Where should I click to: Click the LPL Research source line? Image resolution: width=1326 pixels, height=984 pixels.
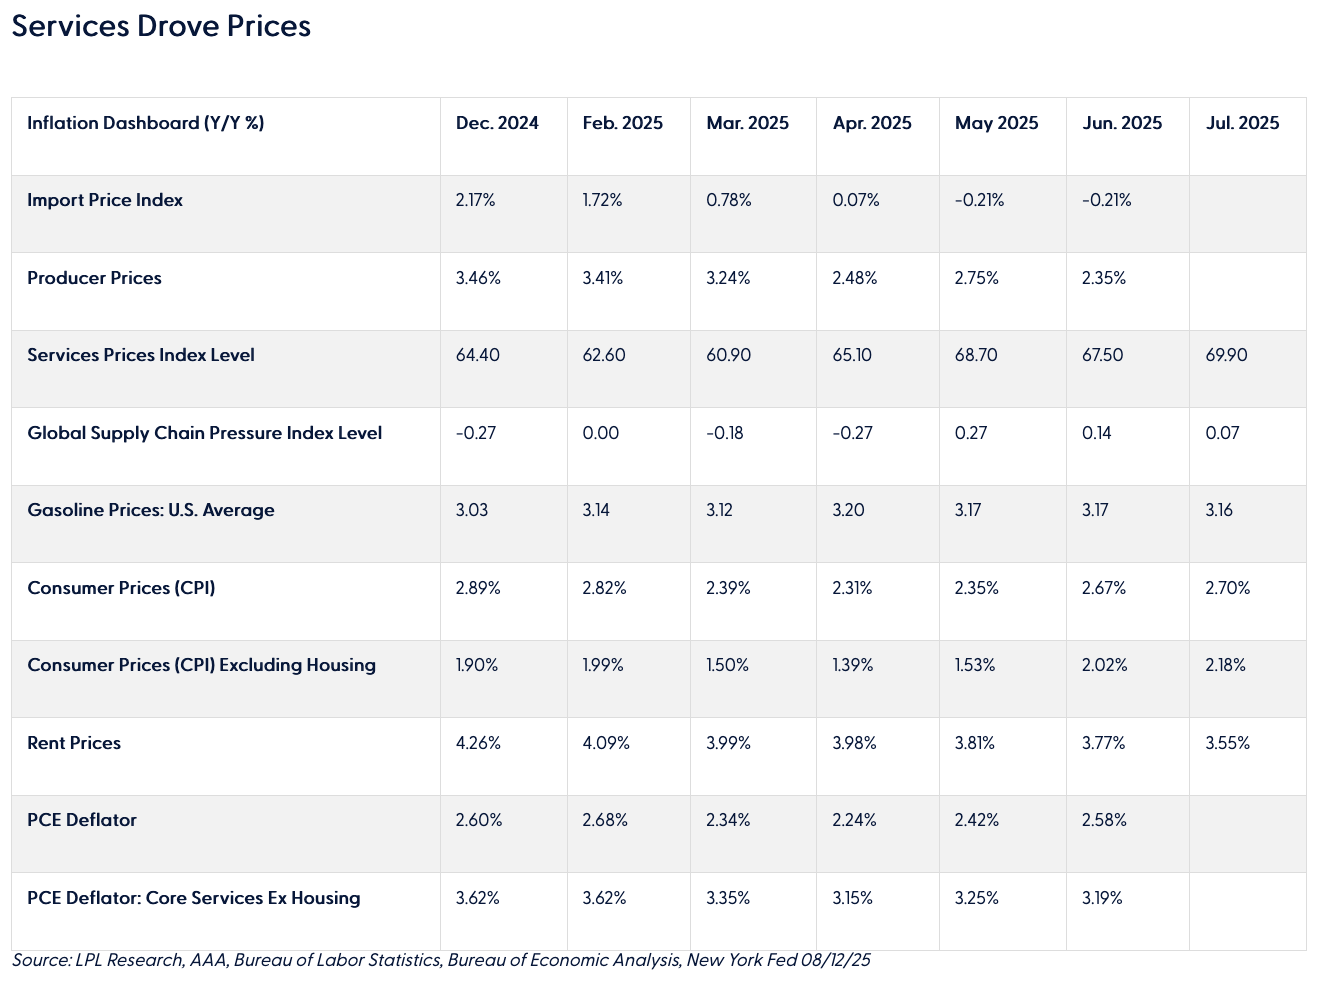(x=441, y=960)
